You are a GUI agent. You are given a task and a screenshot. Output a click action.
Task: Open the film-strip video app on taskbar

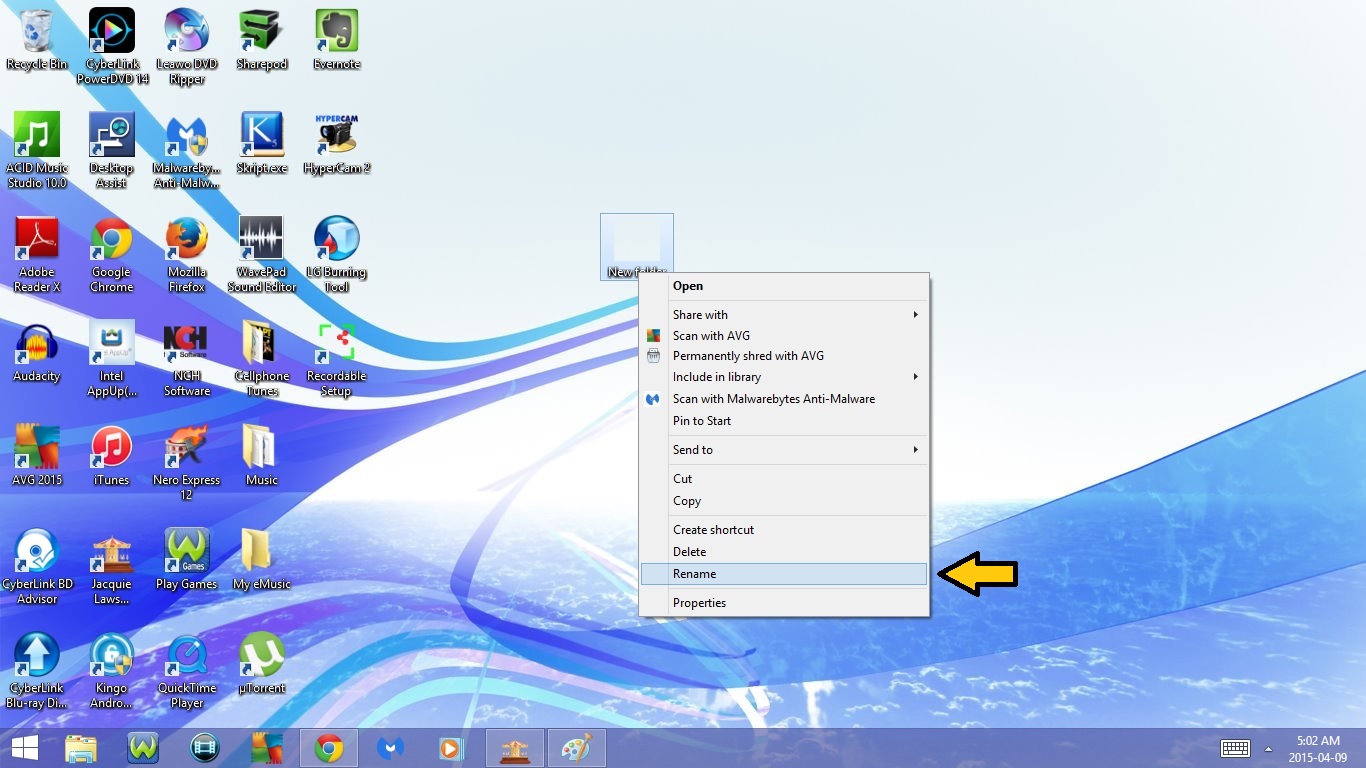click(205, 748)
